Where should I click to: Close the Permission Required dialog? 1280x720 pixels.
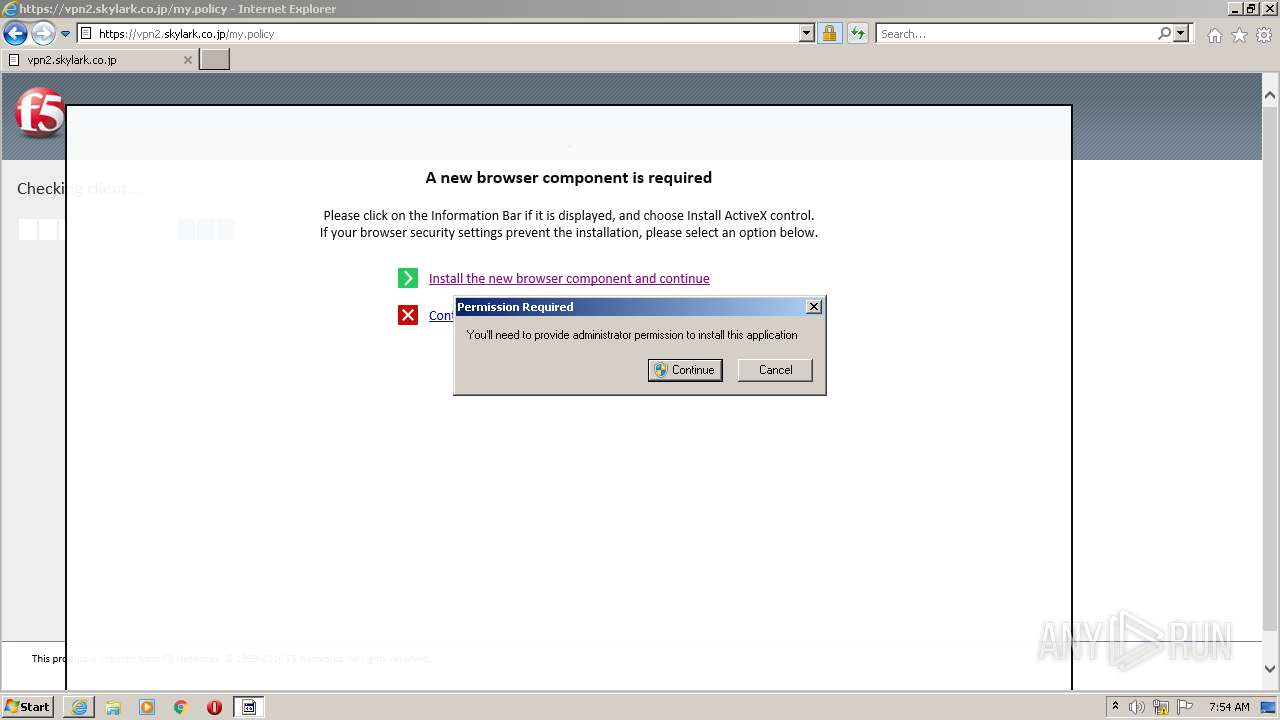814,307
